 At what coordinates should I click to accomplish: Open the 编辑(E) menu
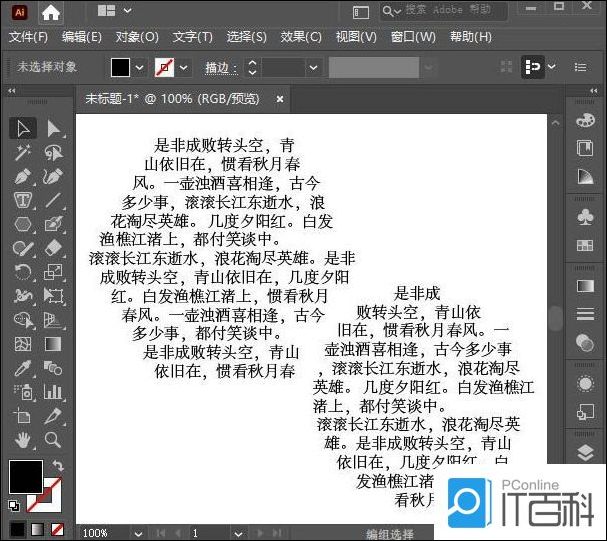pyautogui.click(x=82, y=37)
